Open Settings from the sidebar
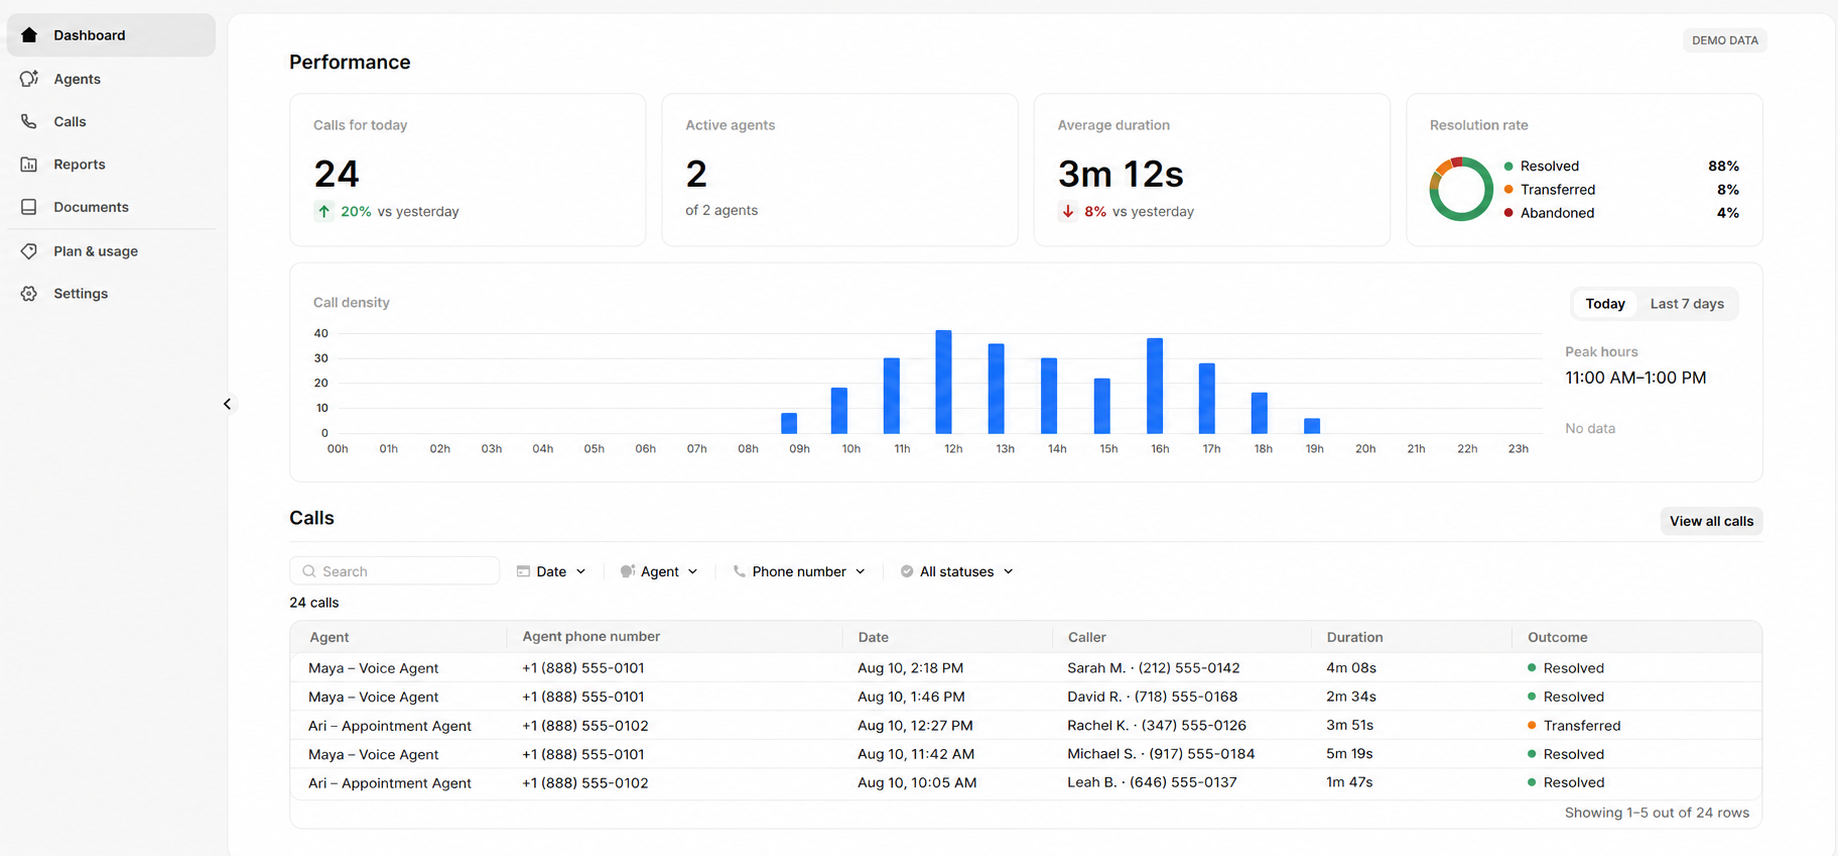This screenshot has height=856, width=1838. (x=111, y=294)
